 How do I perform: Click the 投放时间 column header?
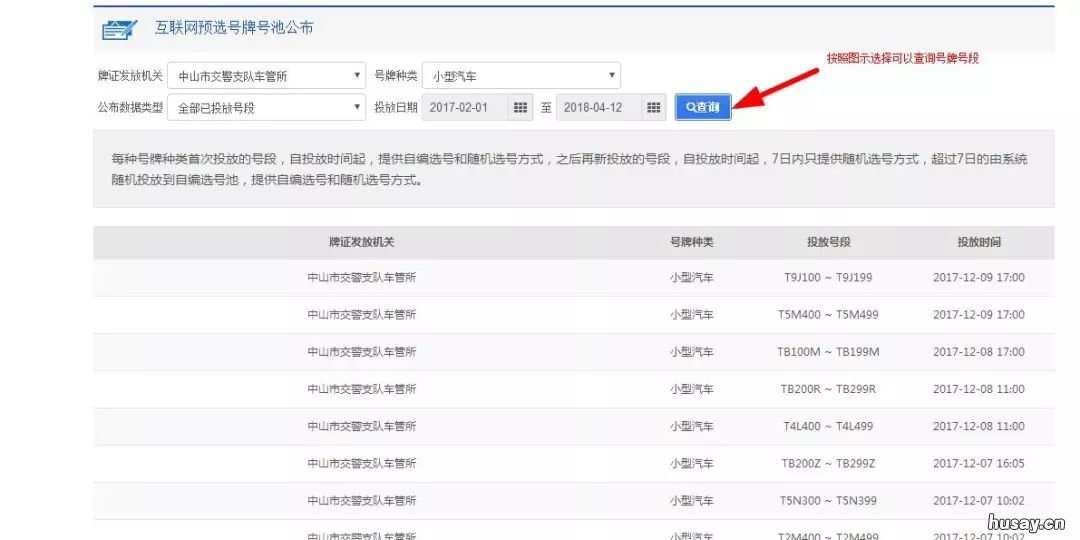979,242
